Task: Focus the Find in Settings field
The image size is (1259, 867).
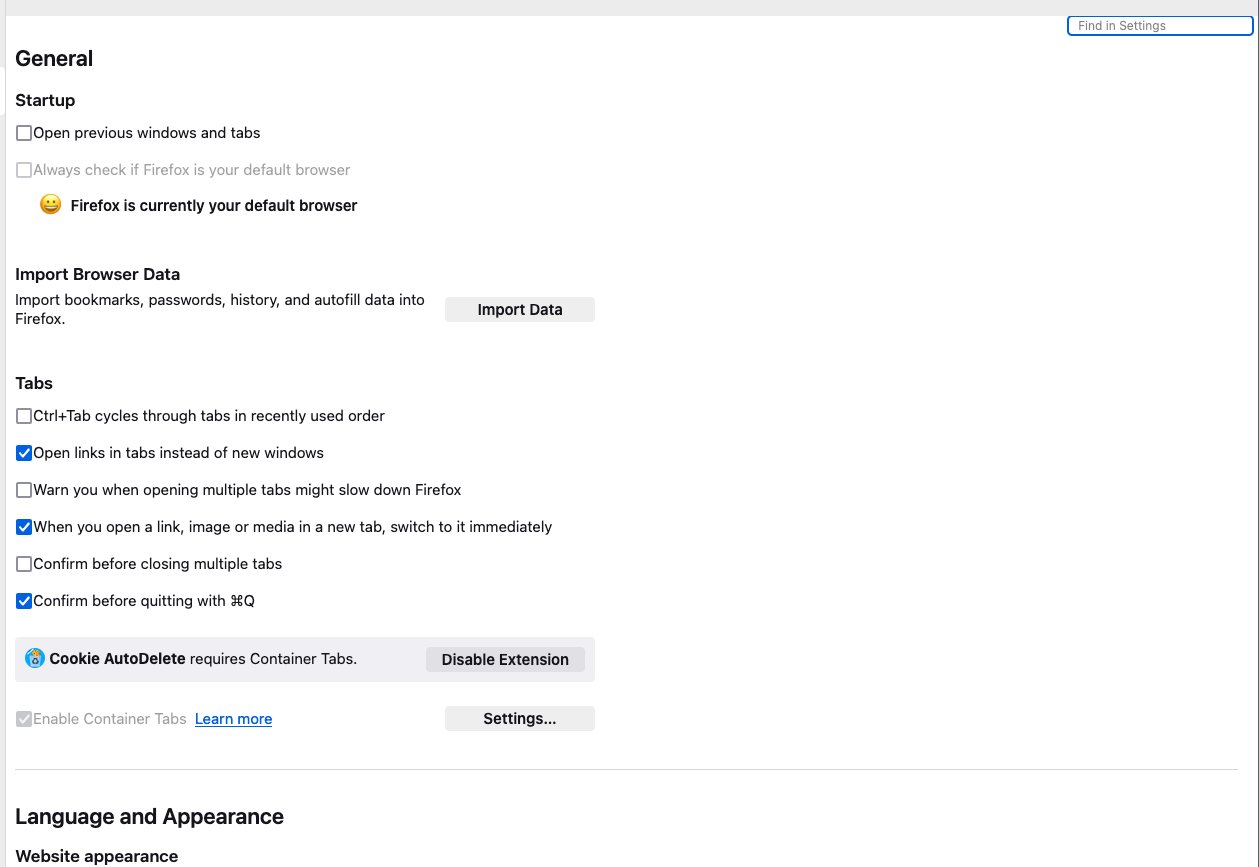Action: coord(1160,26)
